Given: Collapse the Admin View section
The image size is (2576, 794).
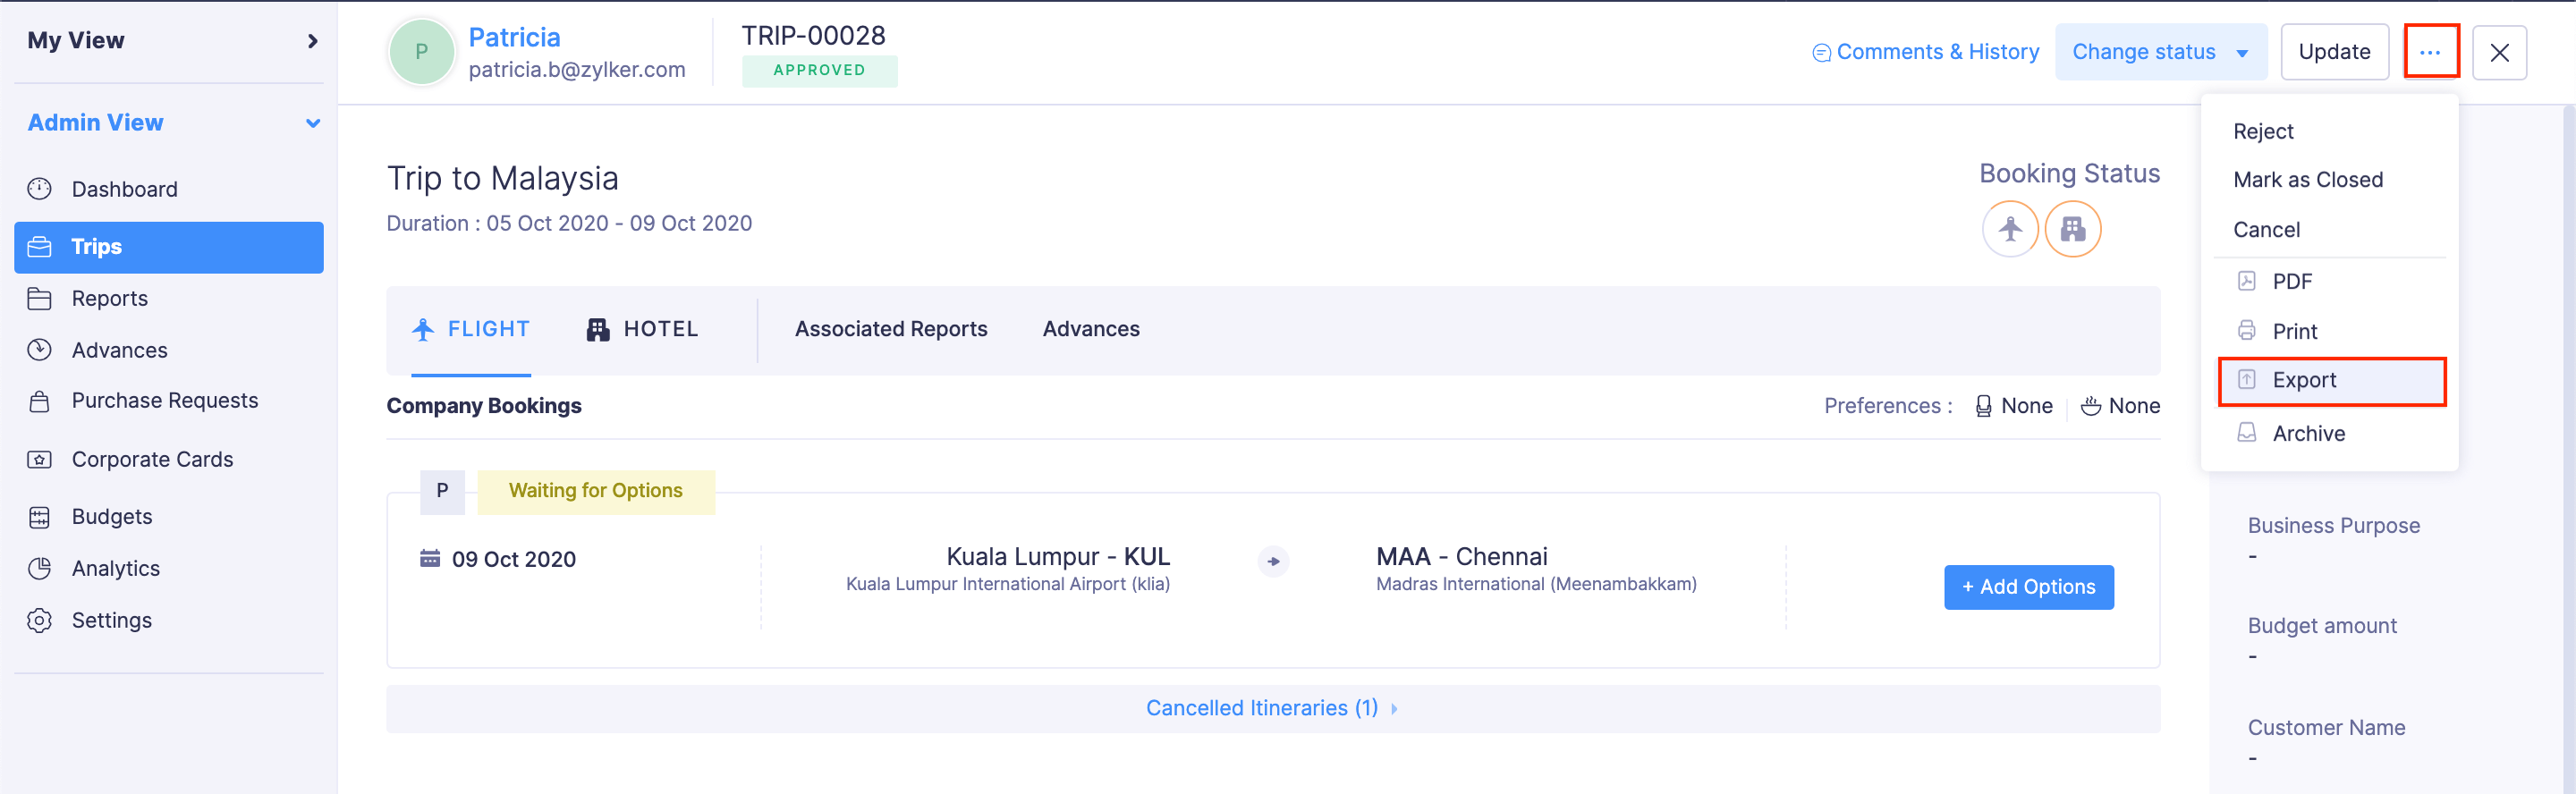Looking at the screenshot, I should pyautogui.click(x=312, y=123).
